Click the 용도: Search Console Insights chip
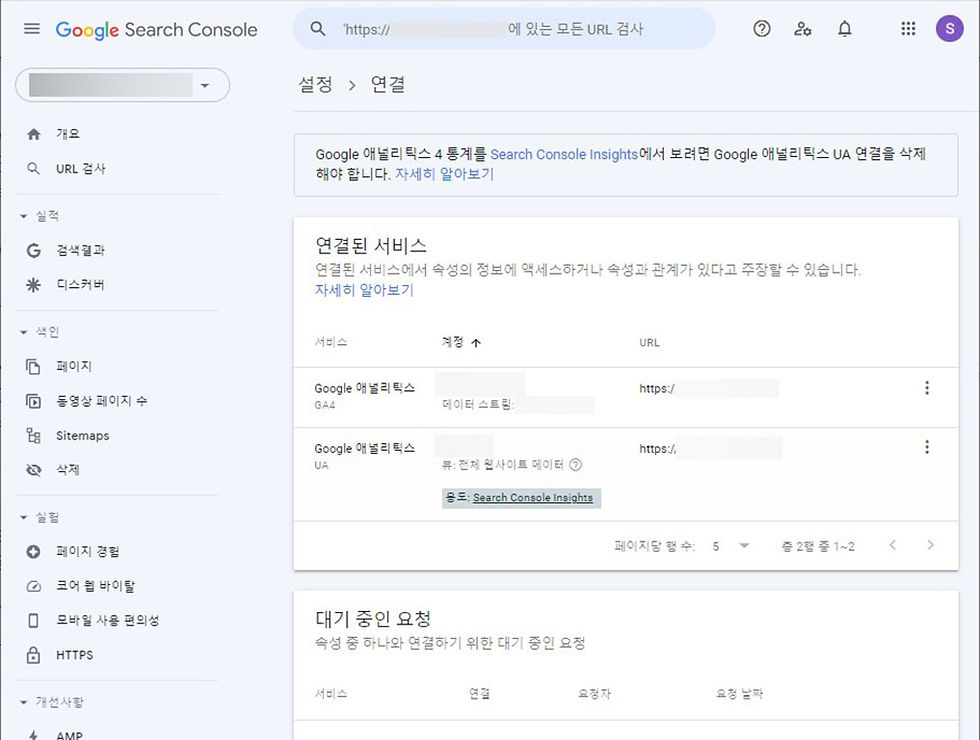The height and width of the screenshot is (740, 980). point(521,498)
